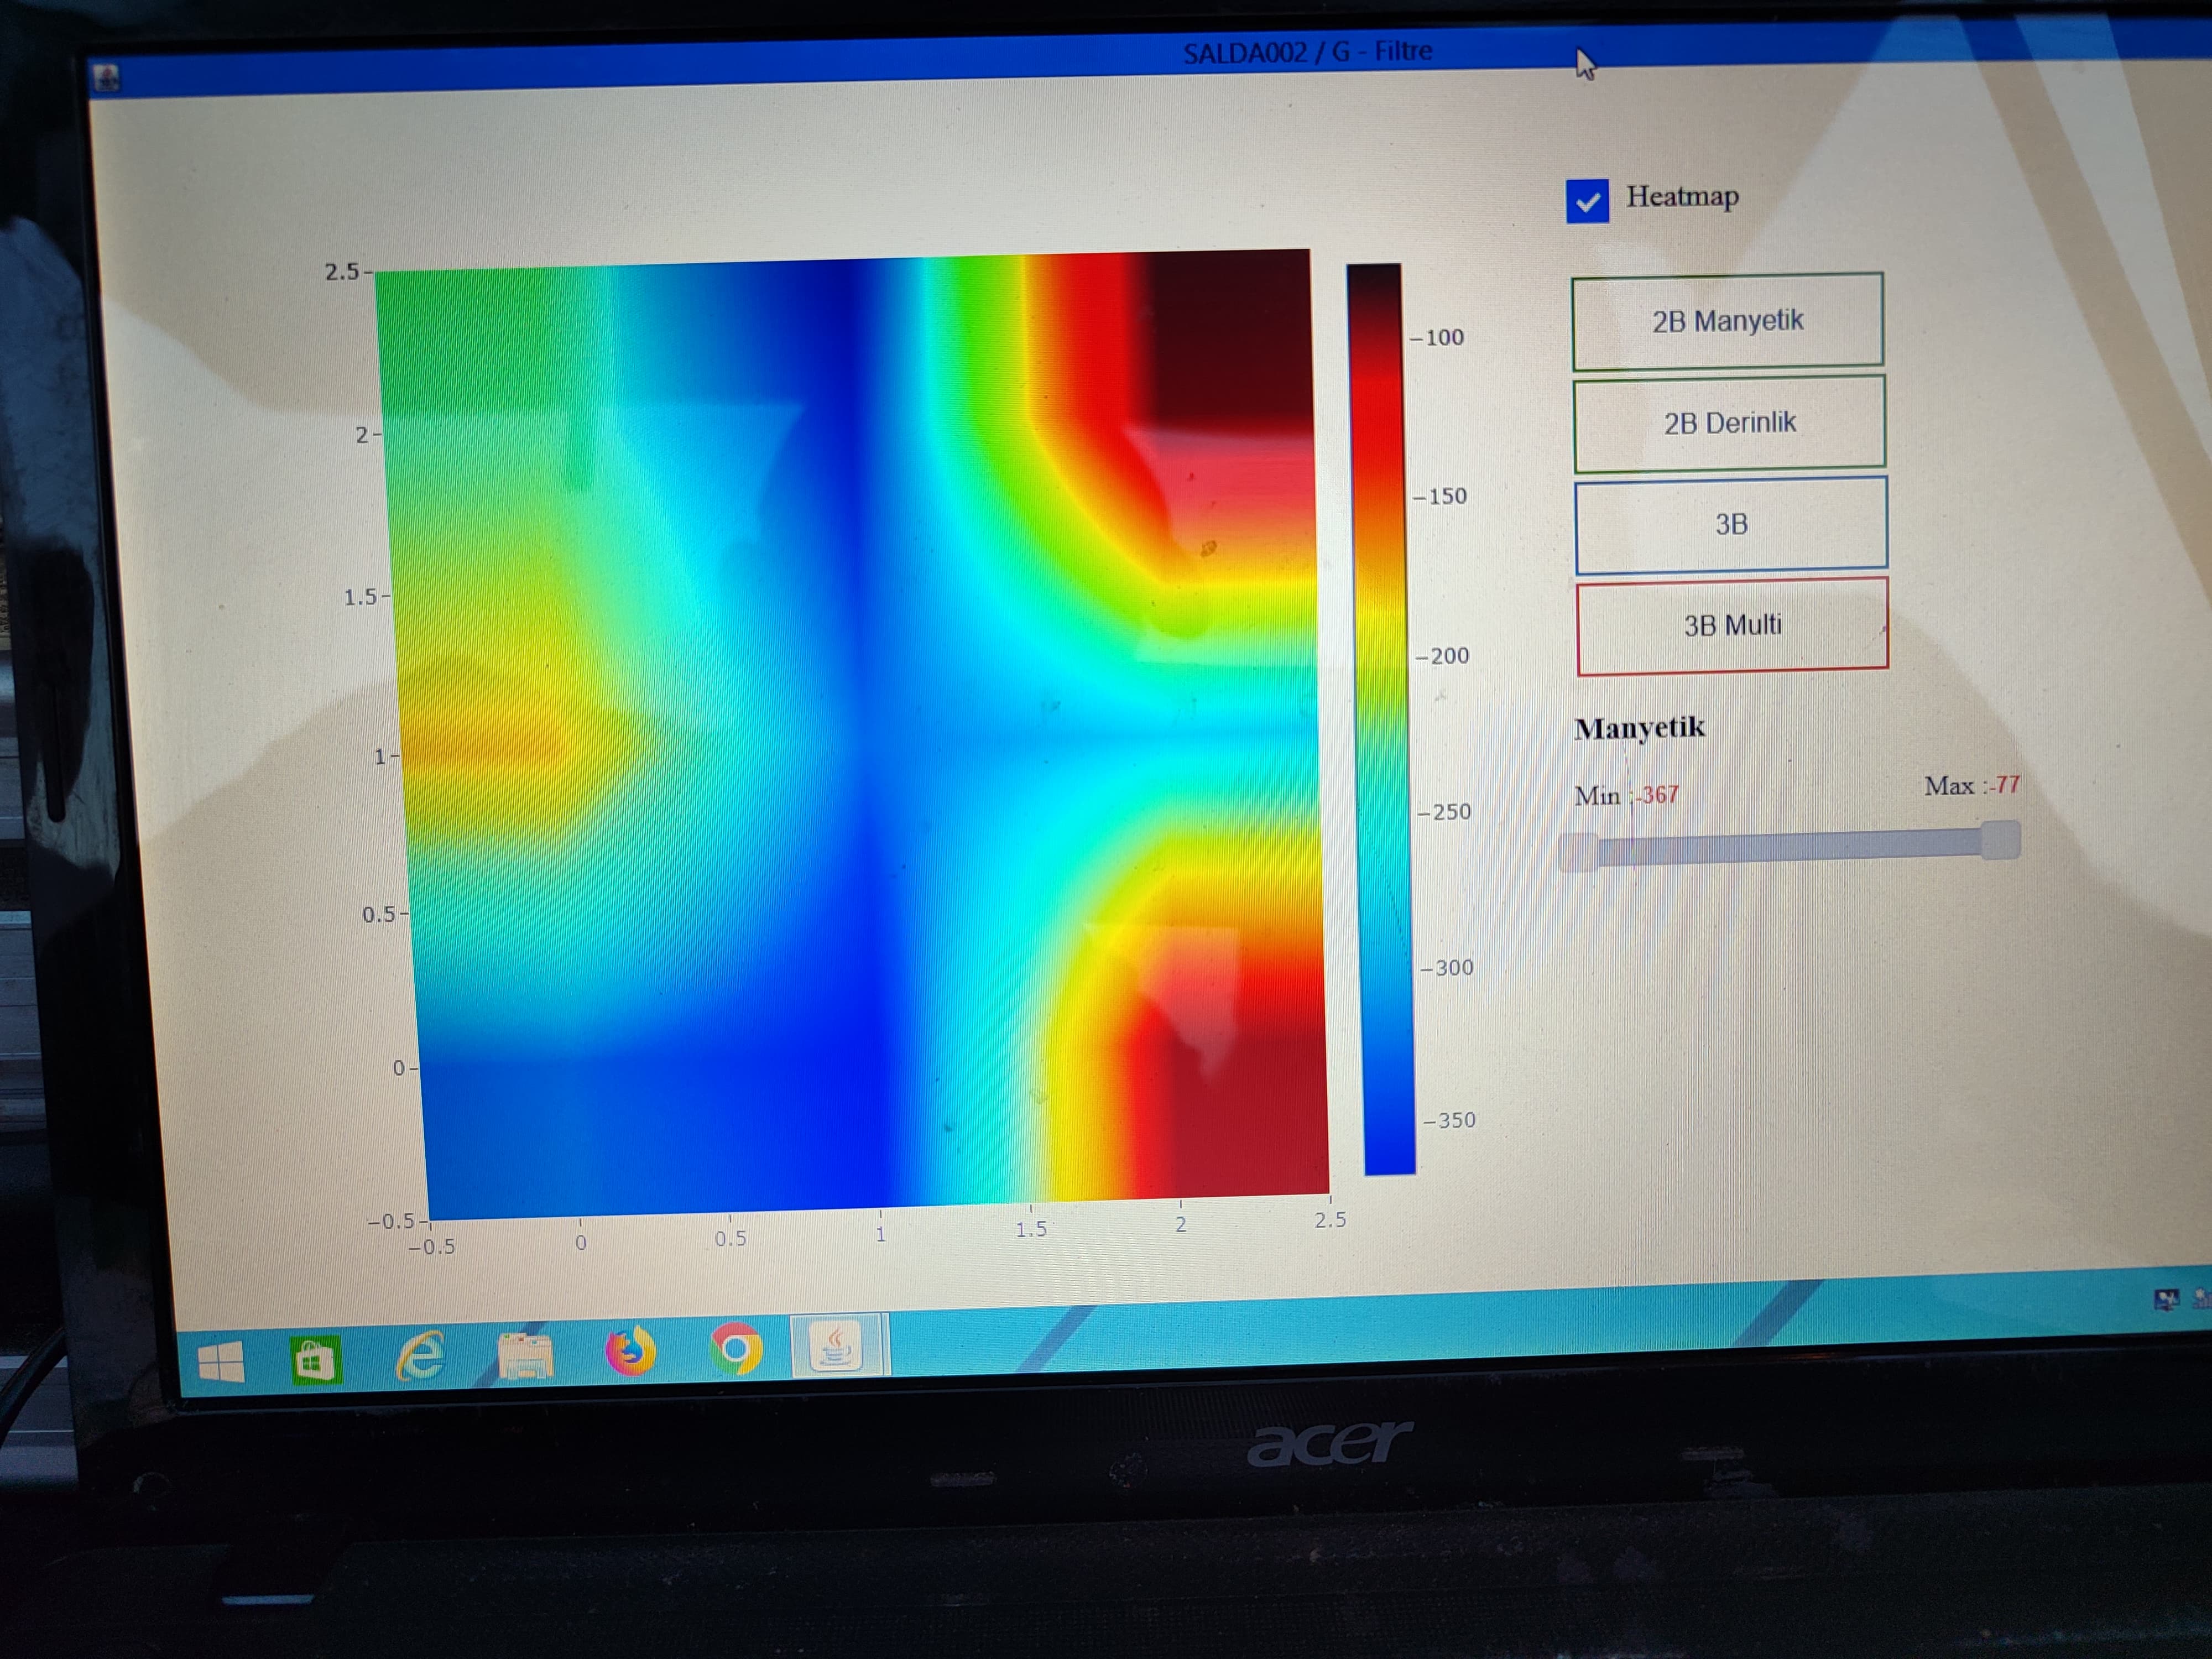Launch Firefox from the taskbar
The image size is (2212, 1659).
[x=631, y=1352]
